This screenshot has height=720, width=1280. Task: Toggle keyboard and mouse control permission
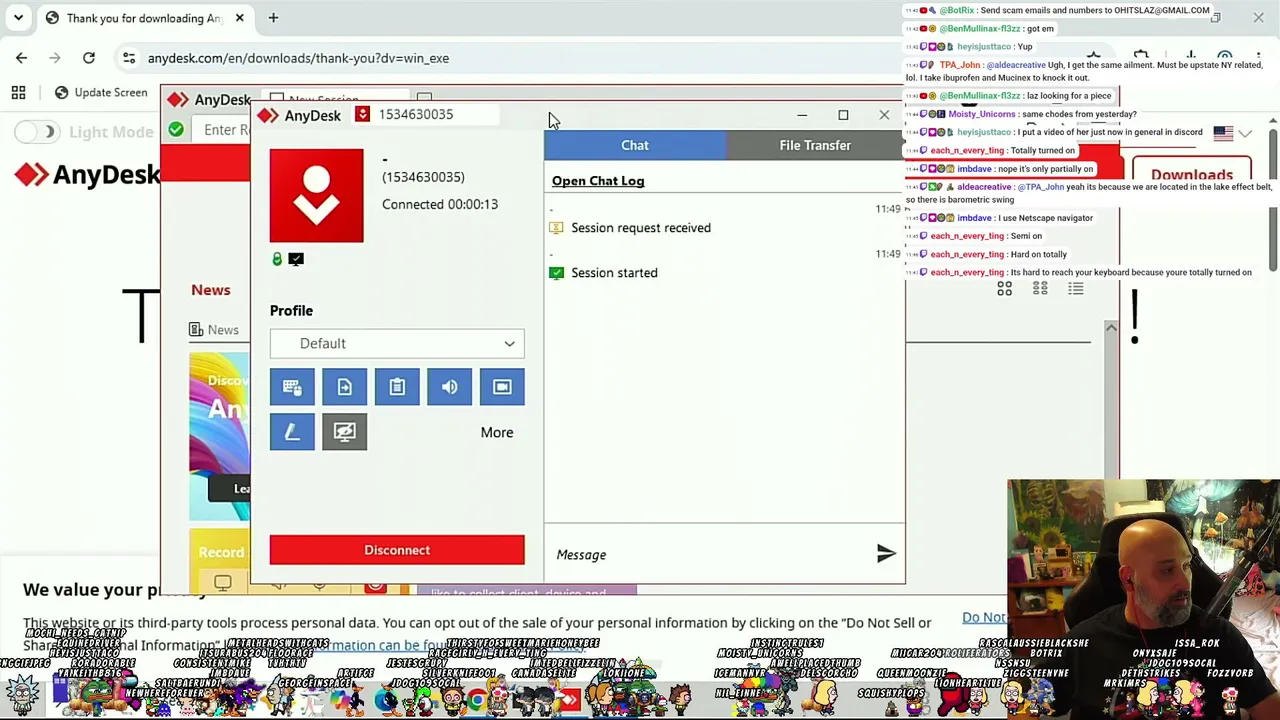click(x=292, y=387)
